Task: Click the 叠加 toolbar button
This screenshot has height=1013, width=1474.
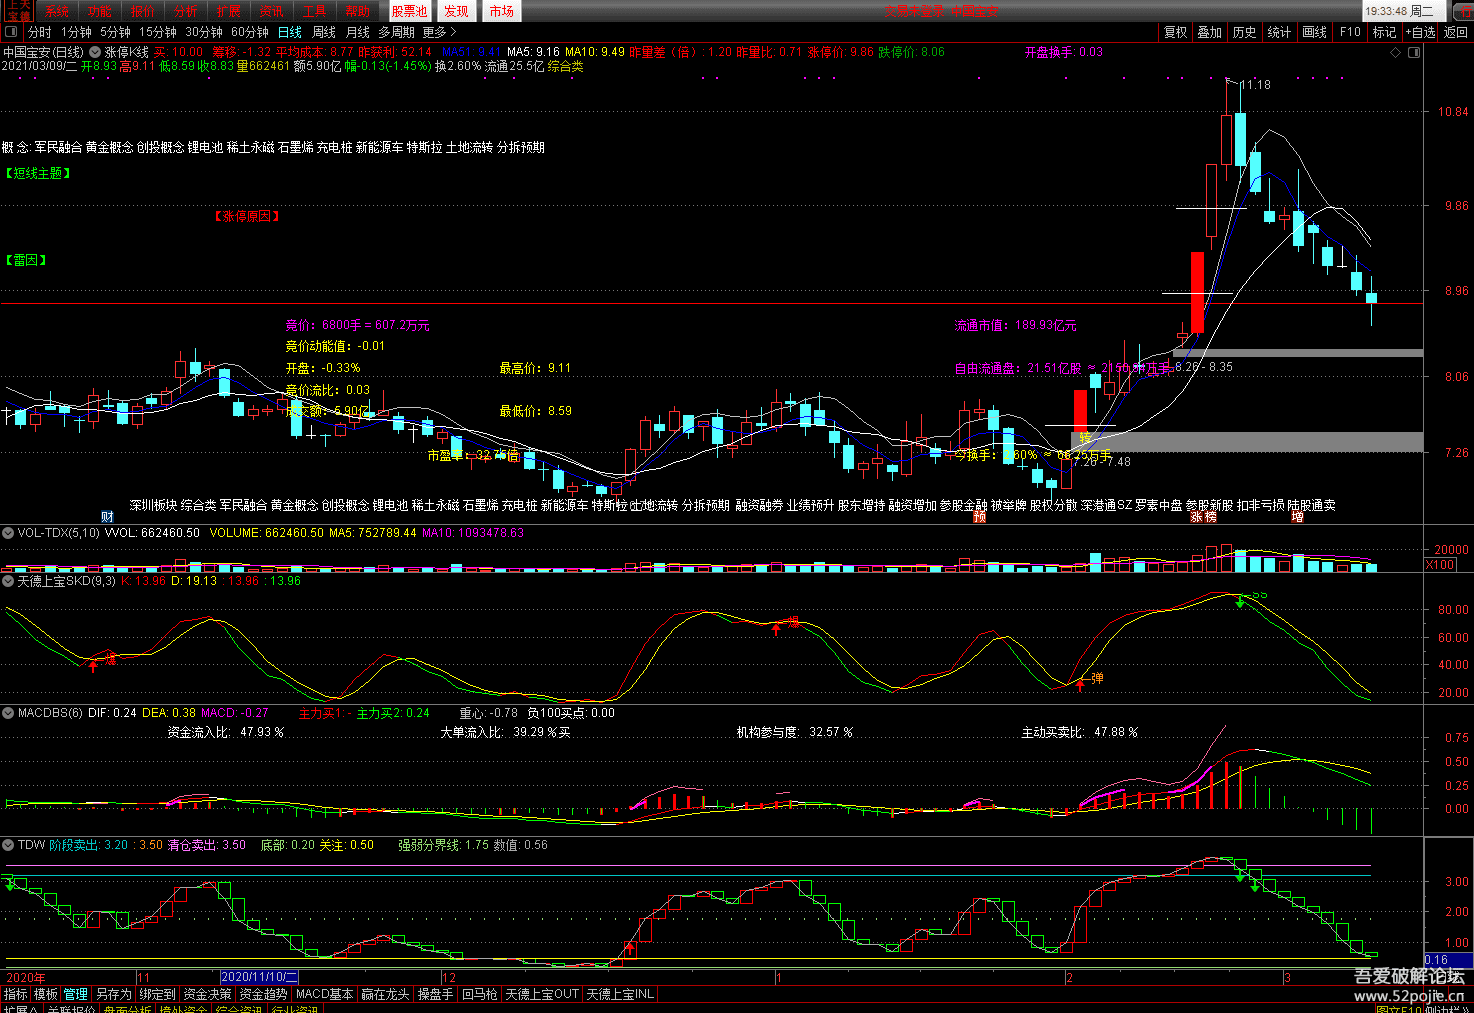Action: [x=1210, y=32]
